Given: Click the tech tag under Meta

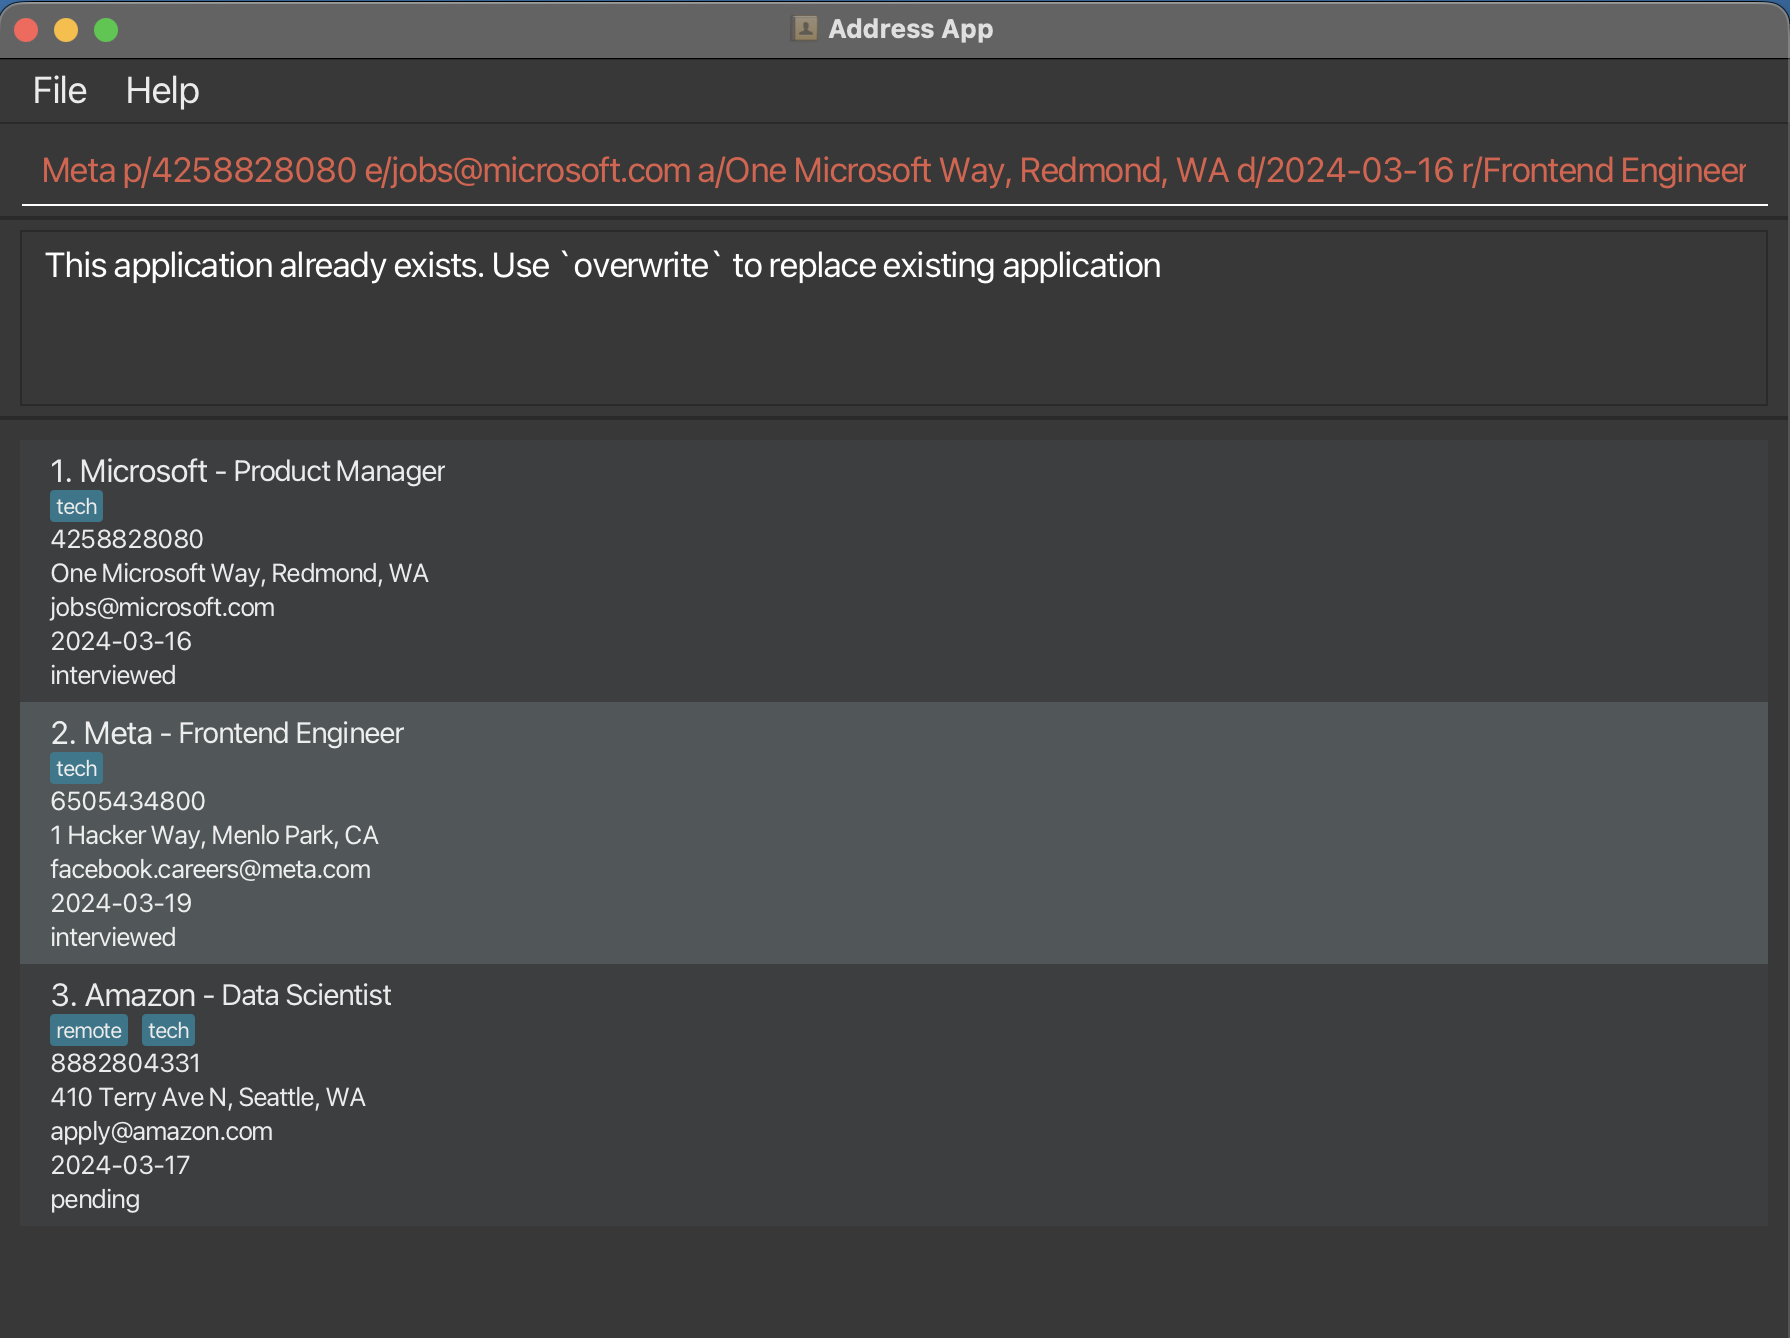Looking at the screenshot, I should (x=76, y=769).
